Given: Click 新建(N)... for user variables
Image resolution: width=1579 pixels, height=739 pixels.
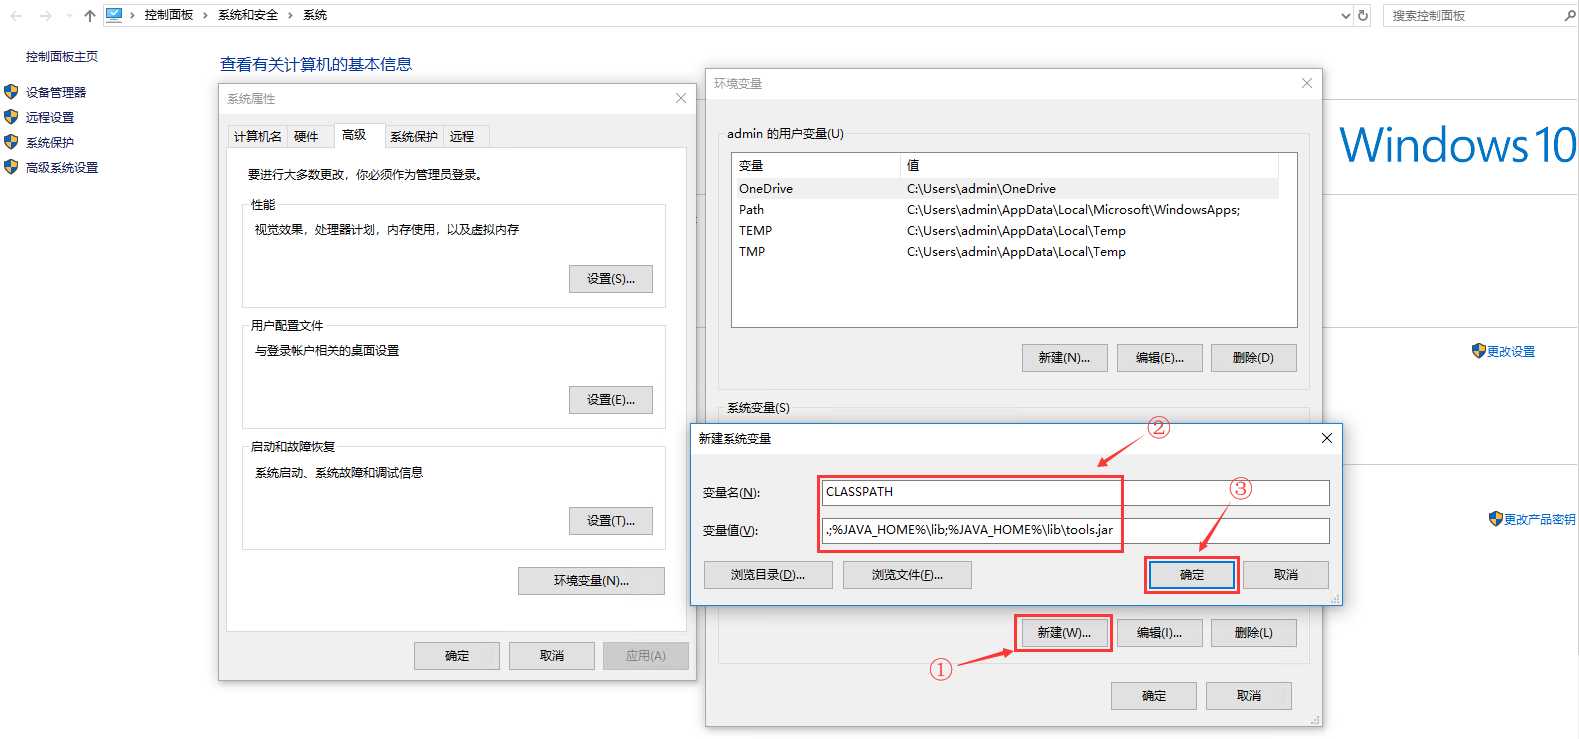Looking at the screenshot, I should point(1064,358).
